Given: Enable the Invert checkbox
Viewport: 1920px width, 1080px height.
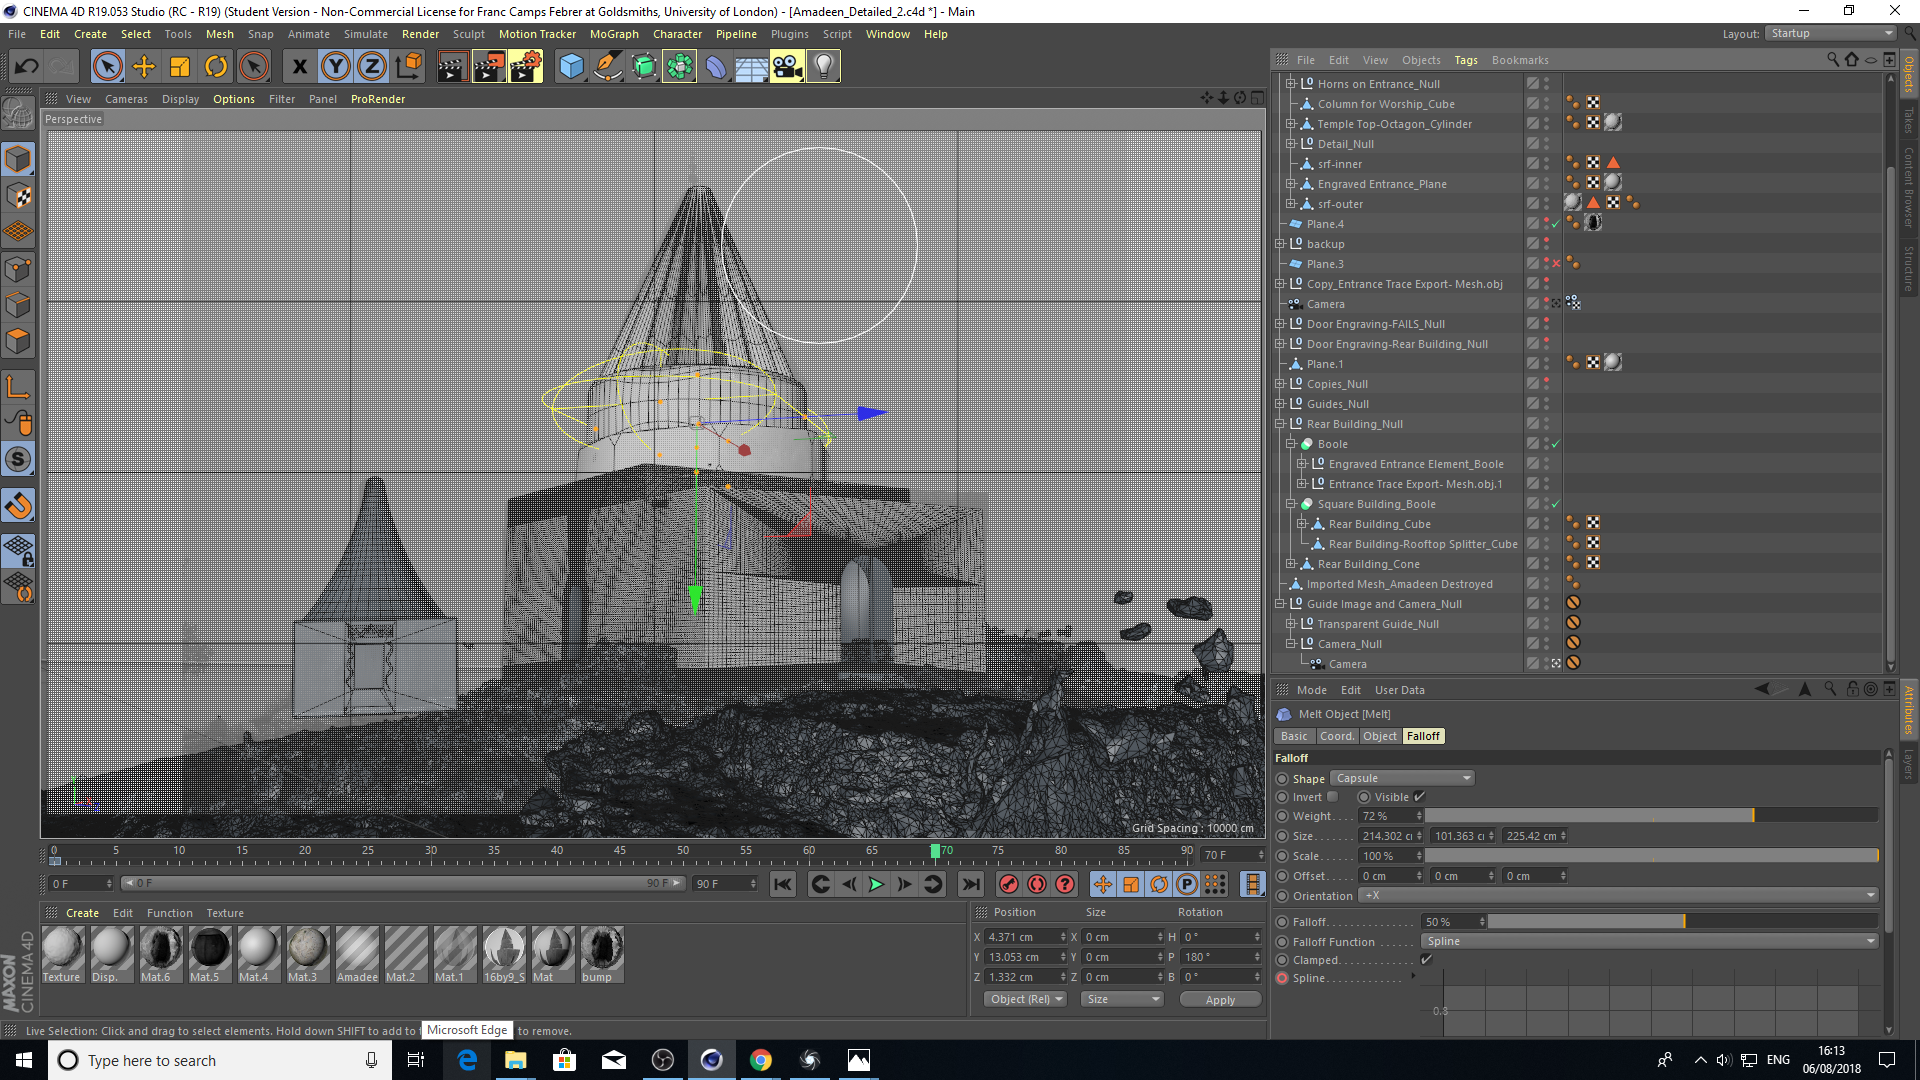Looking at the screenshot, I should pyautogui.click(x=1332, y=797).
